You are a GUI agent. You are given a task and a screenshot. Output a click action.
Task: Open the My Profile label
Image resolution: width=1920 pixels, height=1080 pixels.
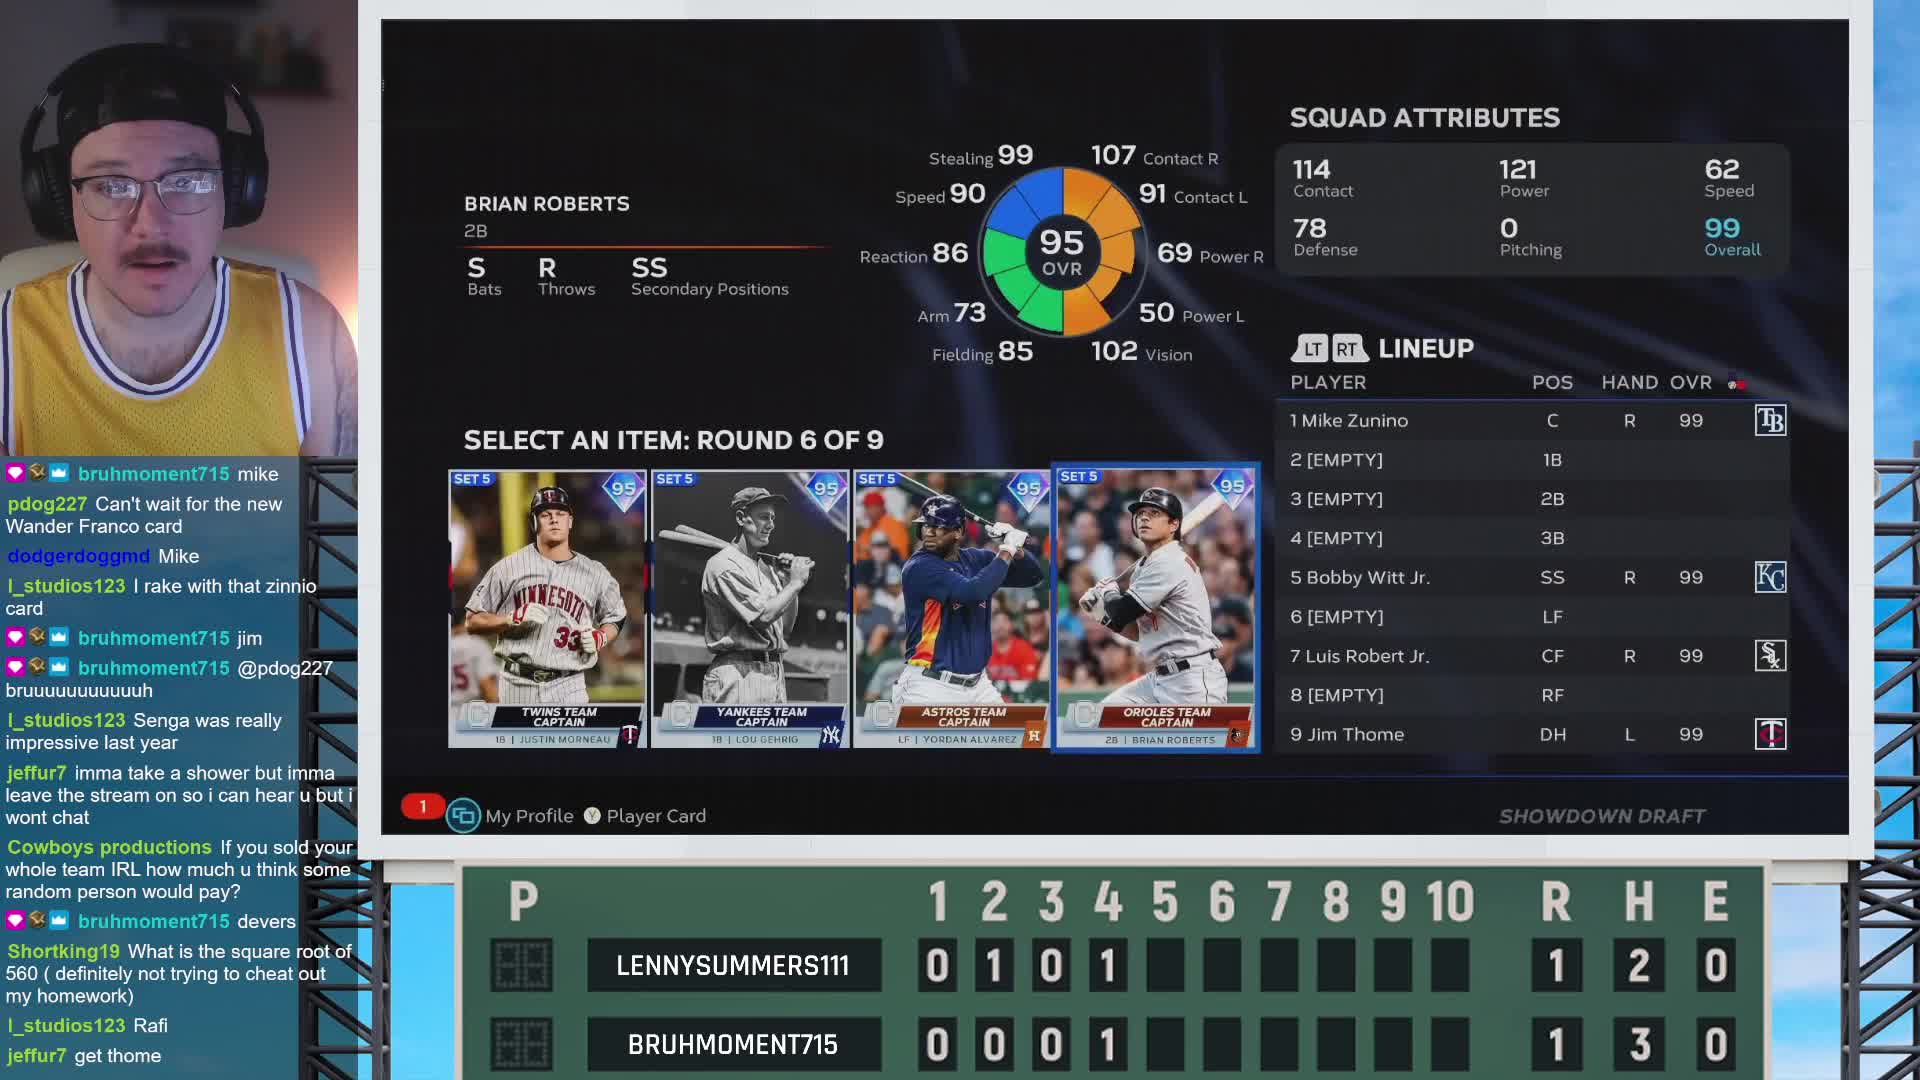pos(529,816)
